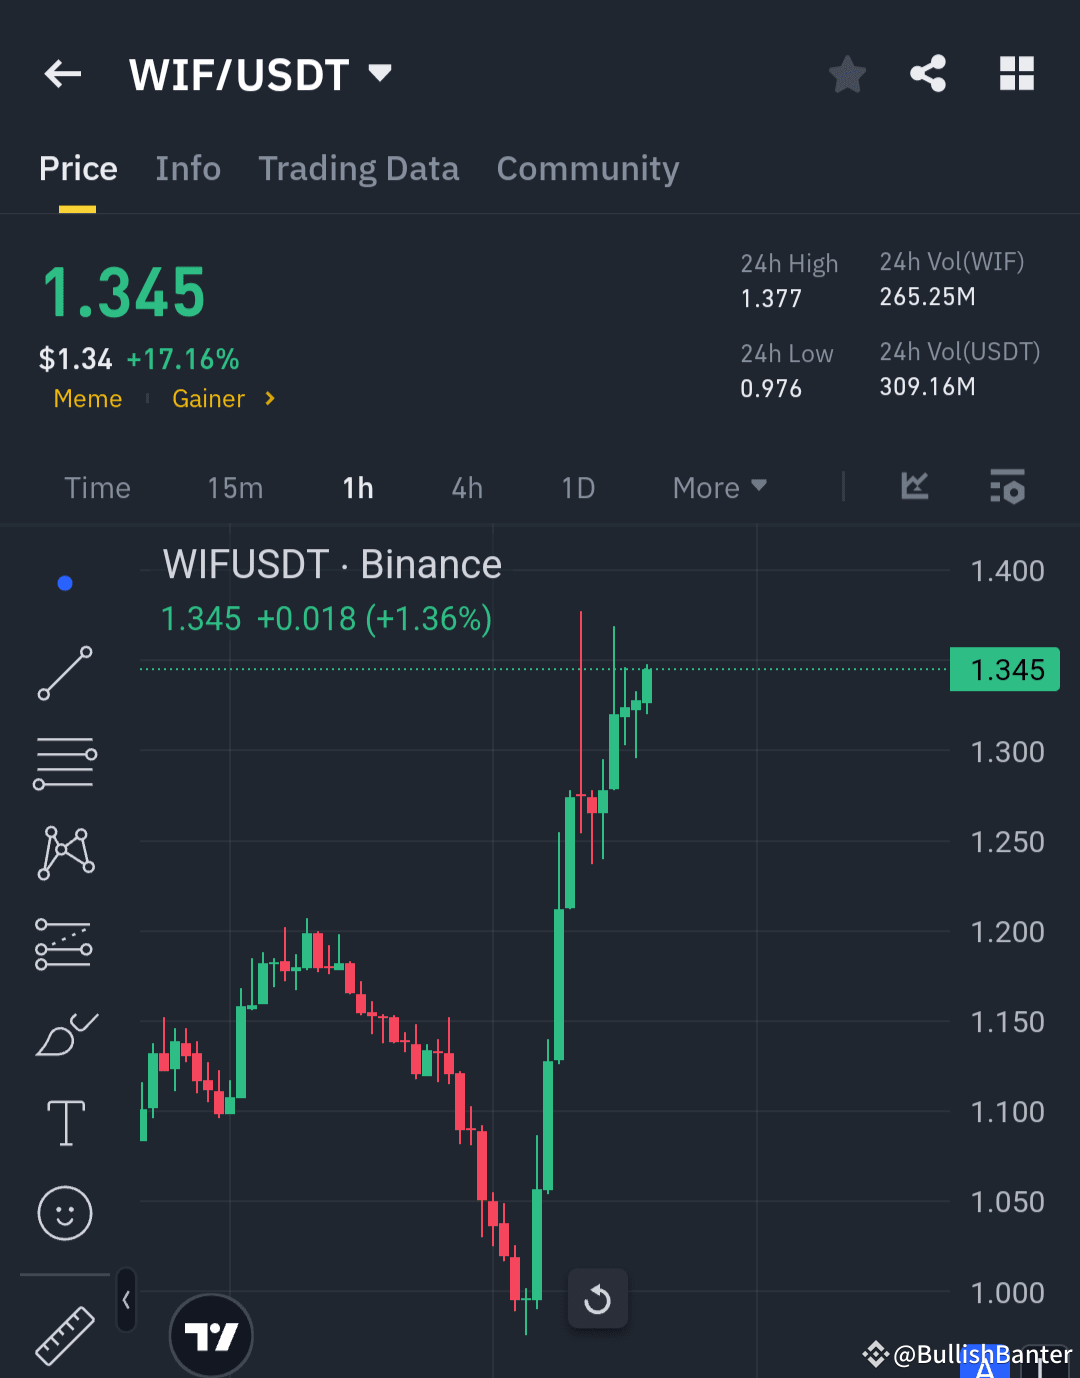Select the 4h timeframe
This screenshot has height=1378, width=1080.
tap(466, 487)
